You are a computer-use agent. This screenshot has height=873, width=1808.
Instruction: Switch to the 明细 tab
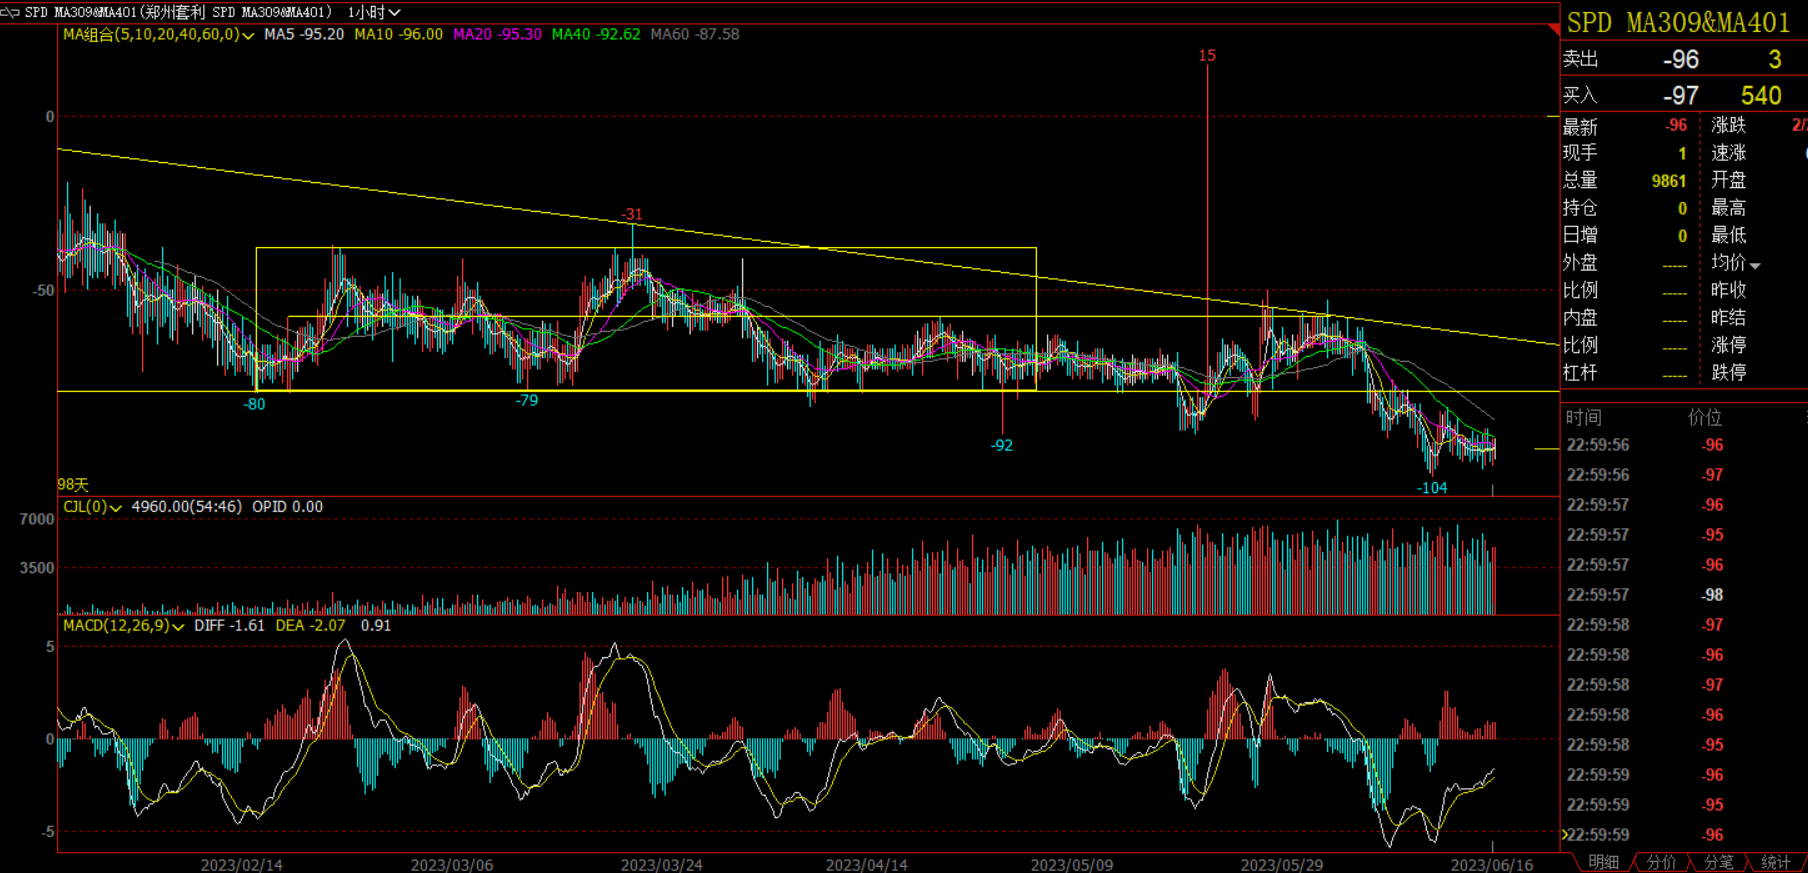(1603, 862)
